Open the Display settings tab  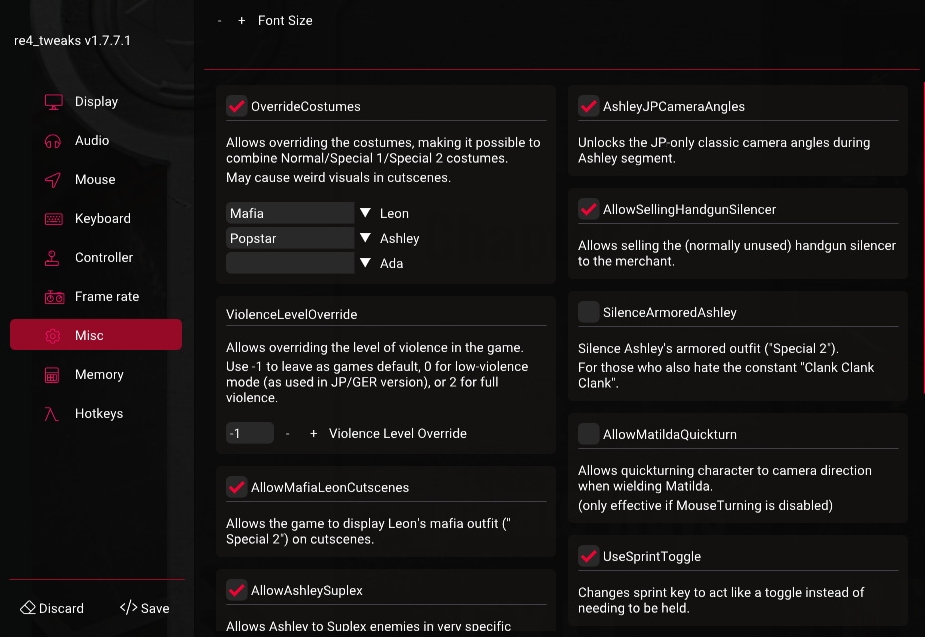click(x=96, y=102)
